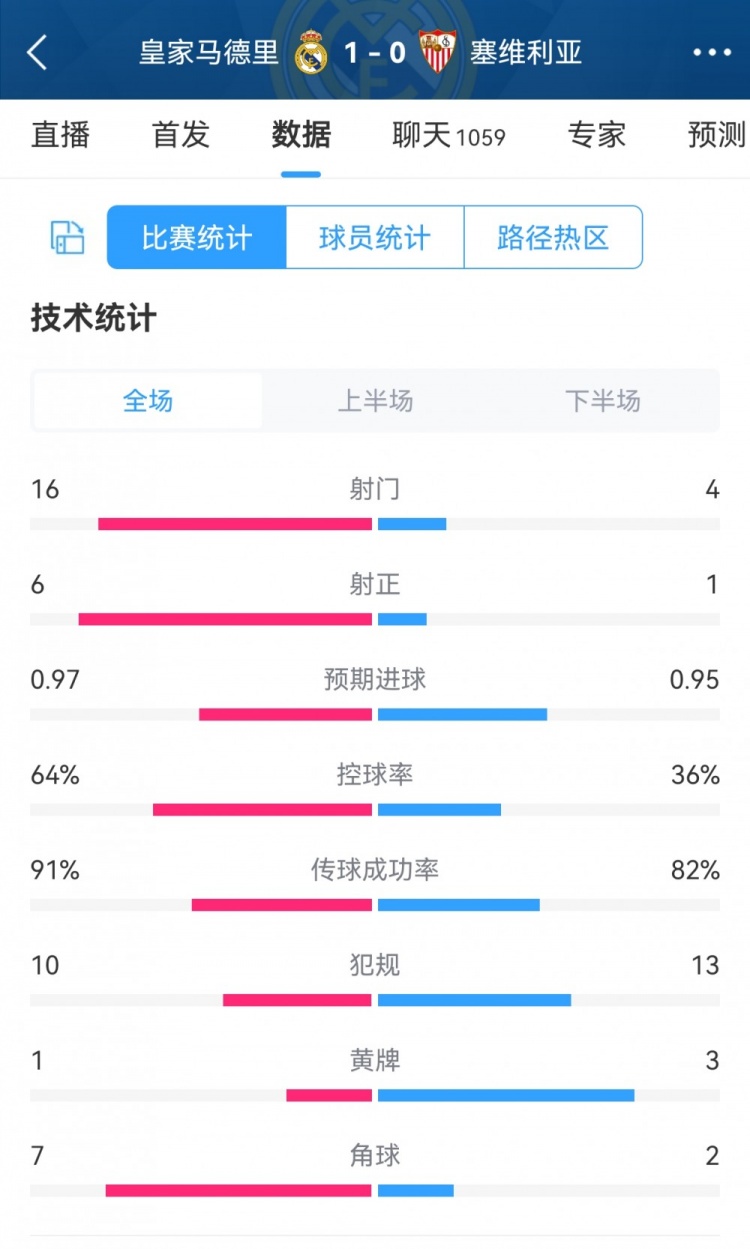Tap the 皇家马德里 team name
Image resolution: width=750 pixels, height=1249 pixels.
pyautogui.click(x=209, y=53)
